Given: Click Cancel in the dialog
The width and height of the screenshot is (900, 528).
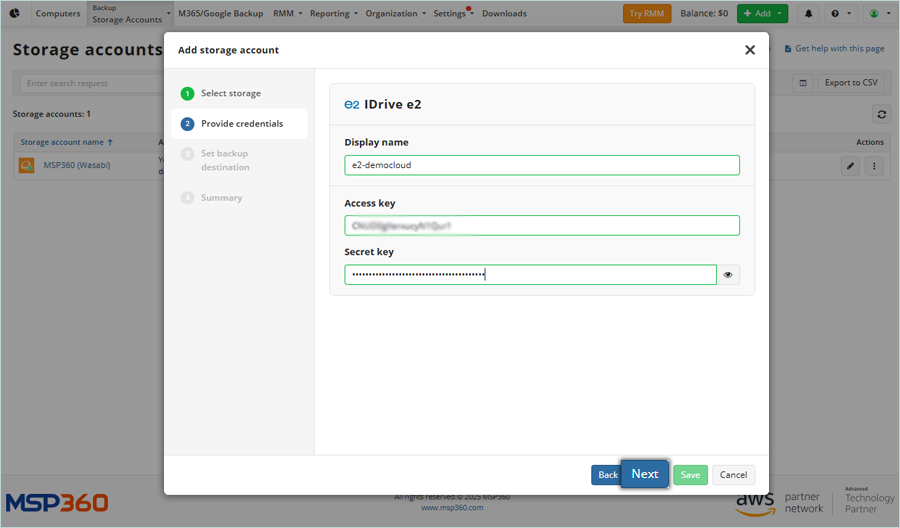Looking at the screenshot, I should [733, 475].
